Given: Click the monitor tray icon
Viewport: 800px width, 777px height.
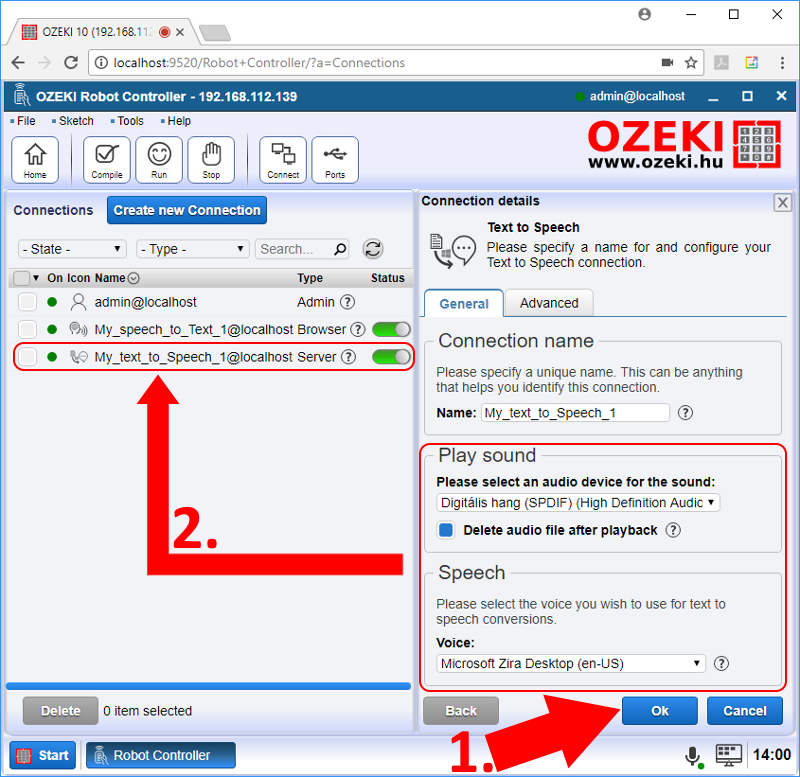Looking at the screenshot, I should (x=729, y=755).
